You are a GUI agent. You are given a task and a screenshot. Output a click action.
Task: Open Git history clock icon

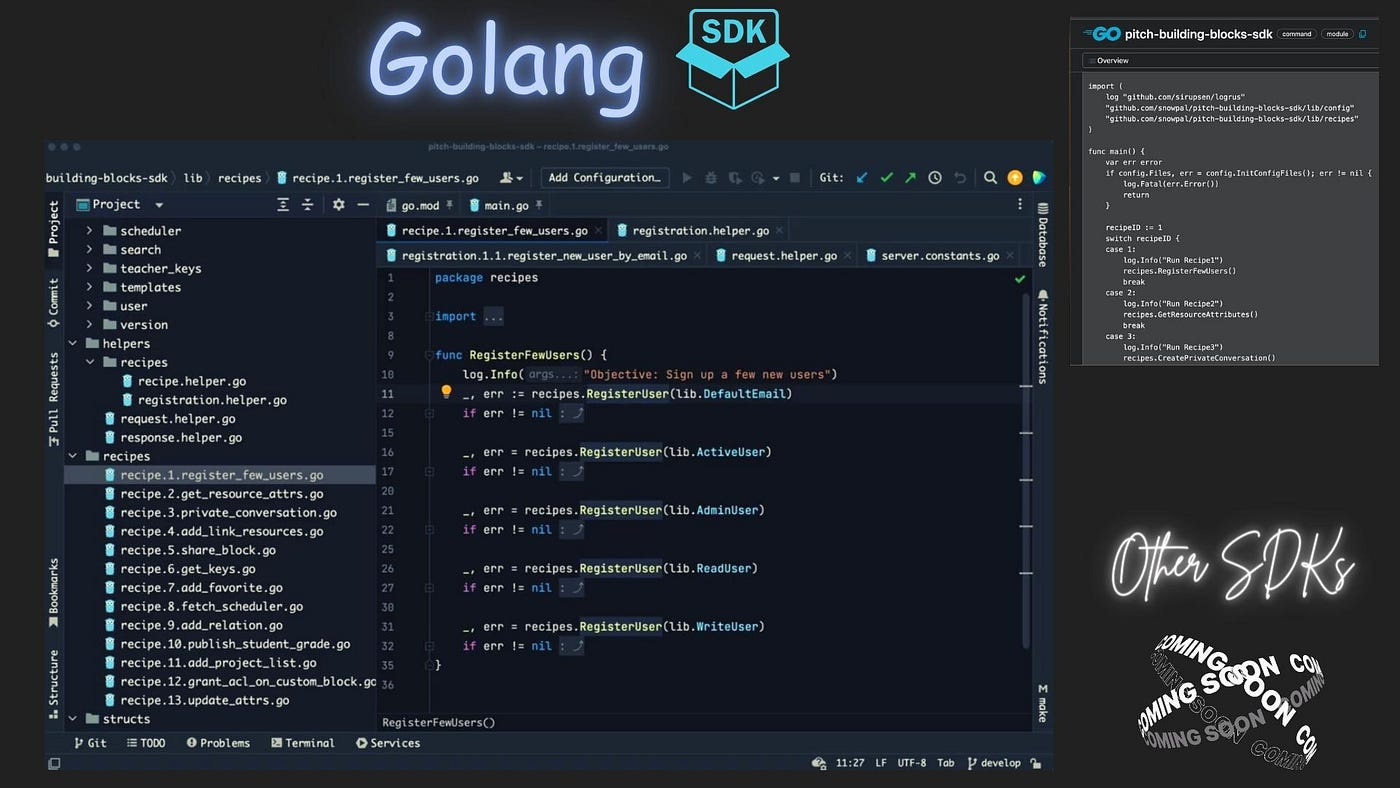click(x=935, y=178)
